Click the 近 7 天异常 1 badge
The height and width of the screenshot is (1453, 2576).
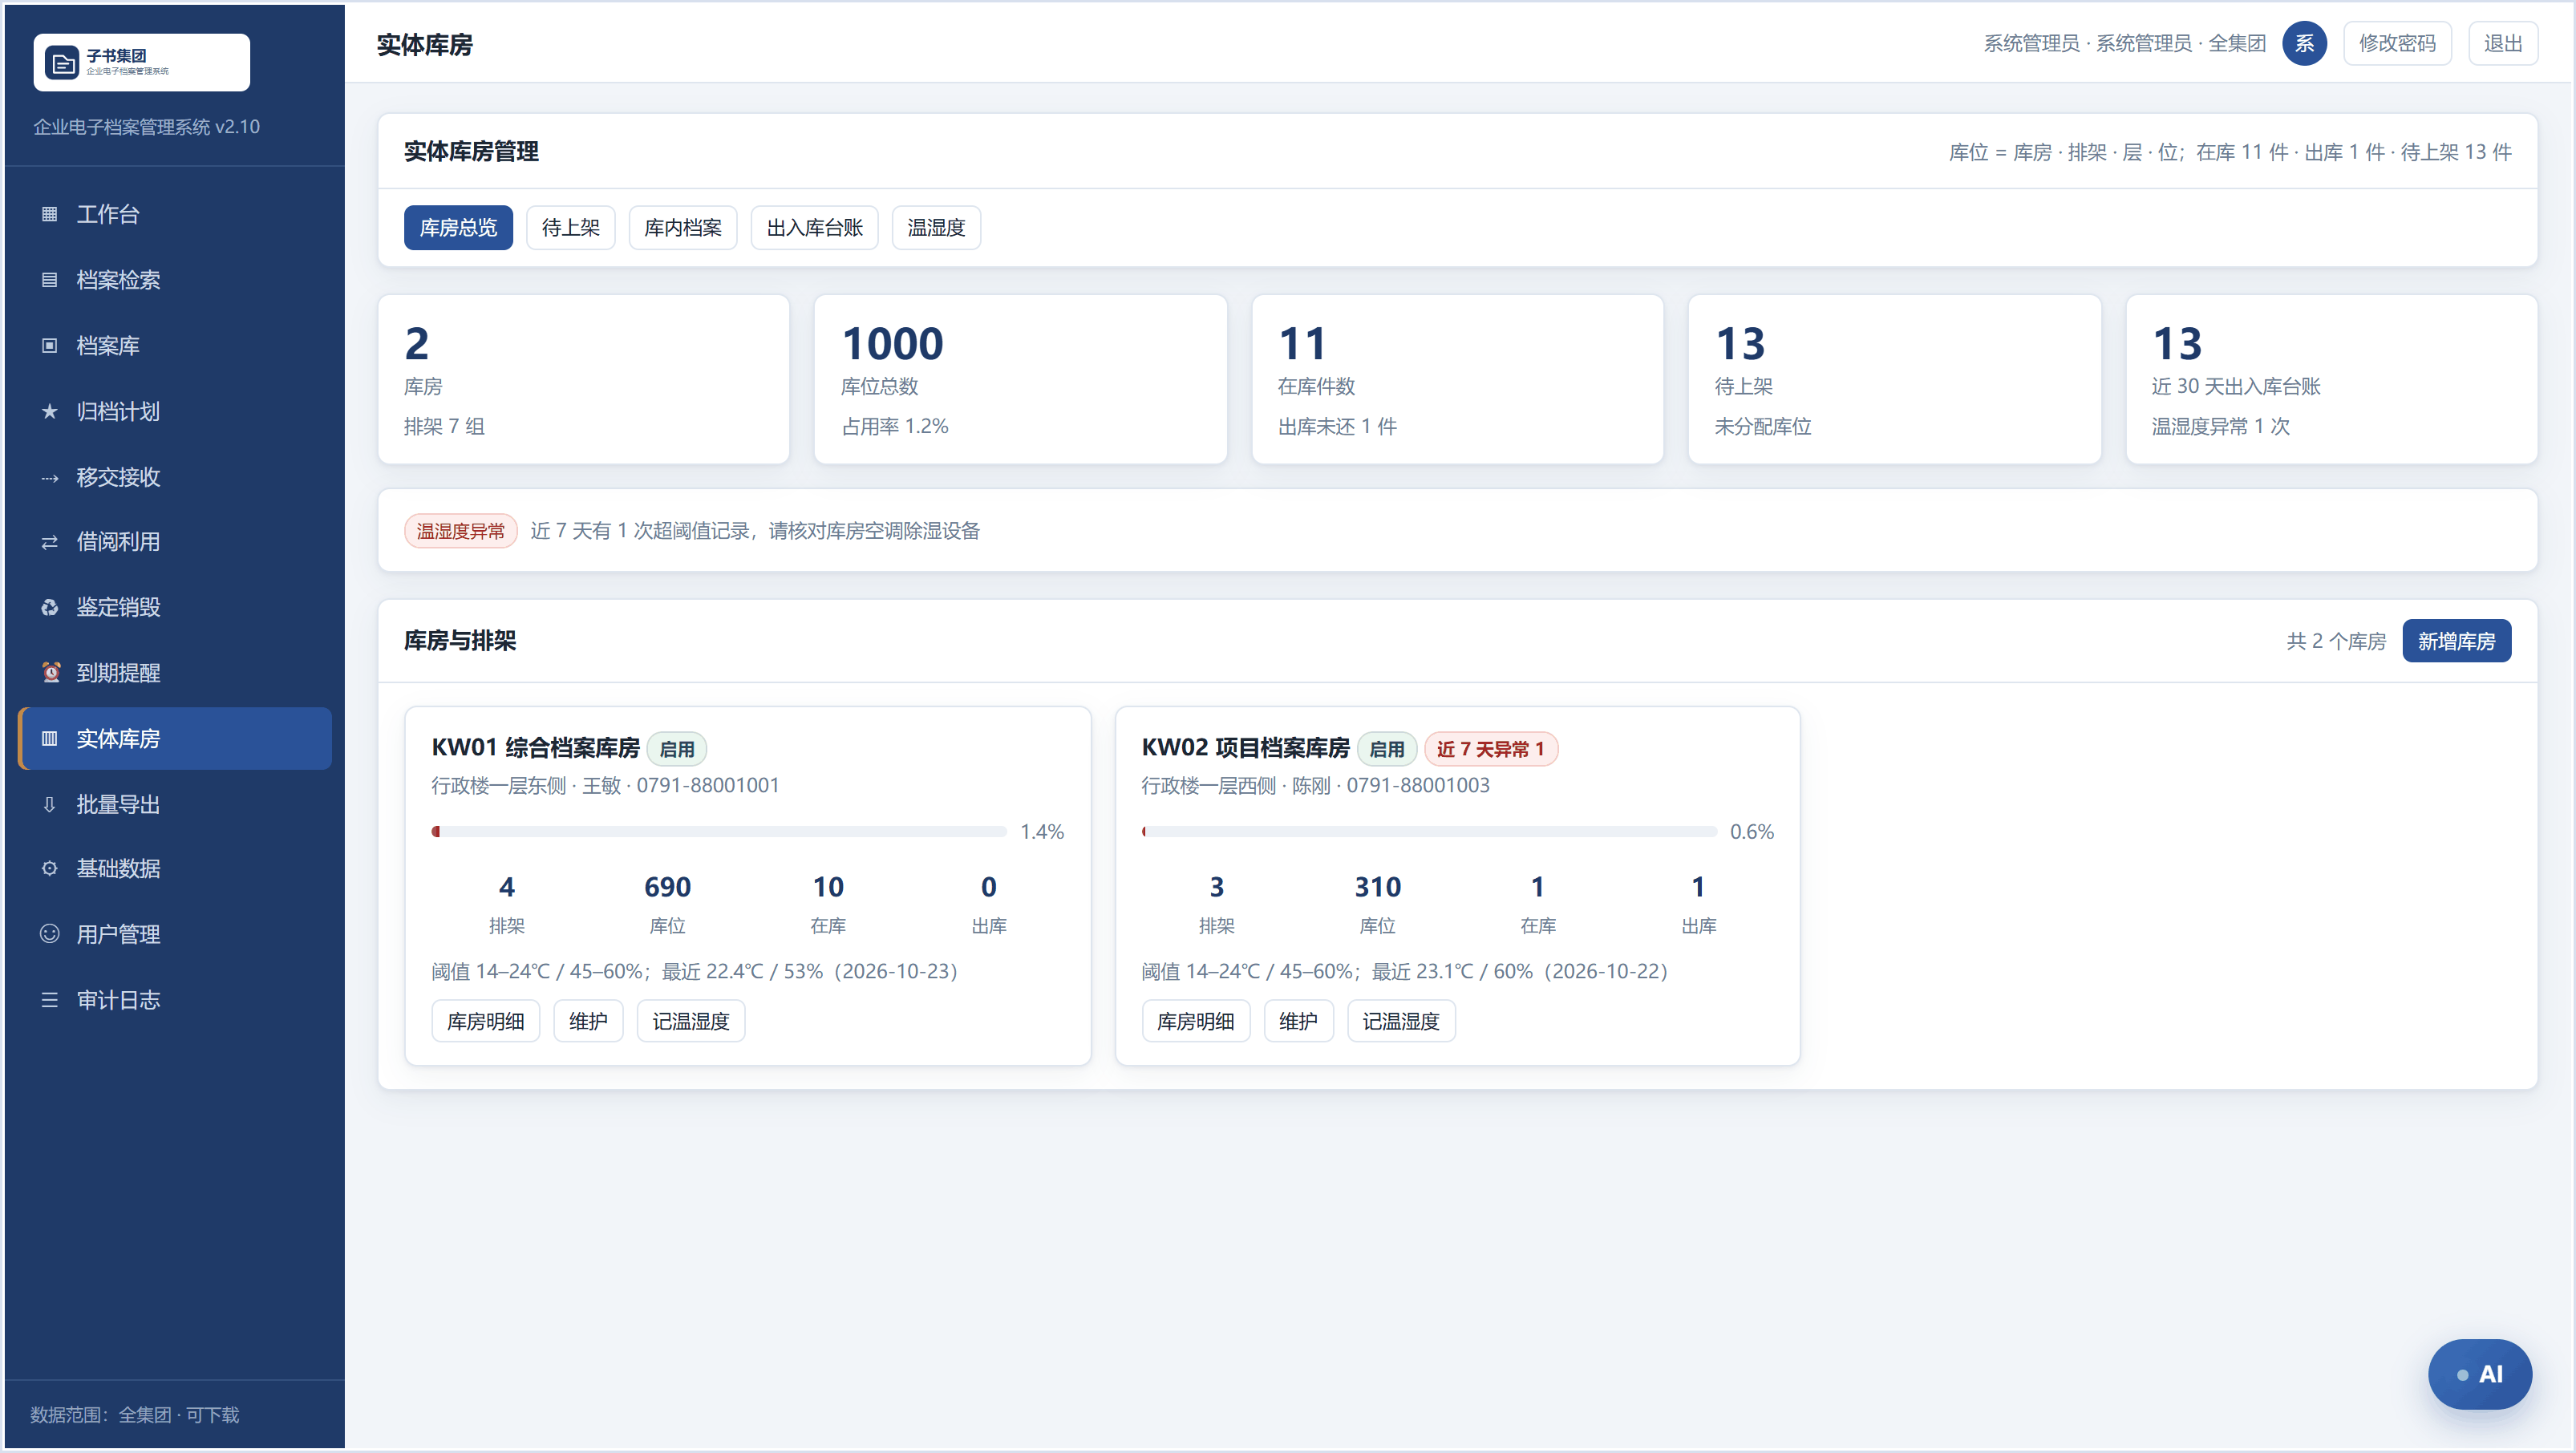(x=1490, y=749)
